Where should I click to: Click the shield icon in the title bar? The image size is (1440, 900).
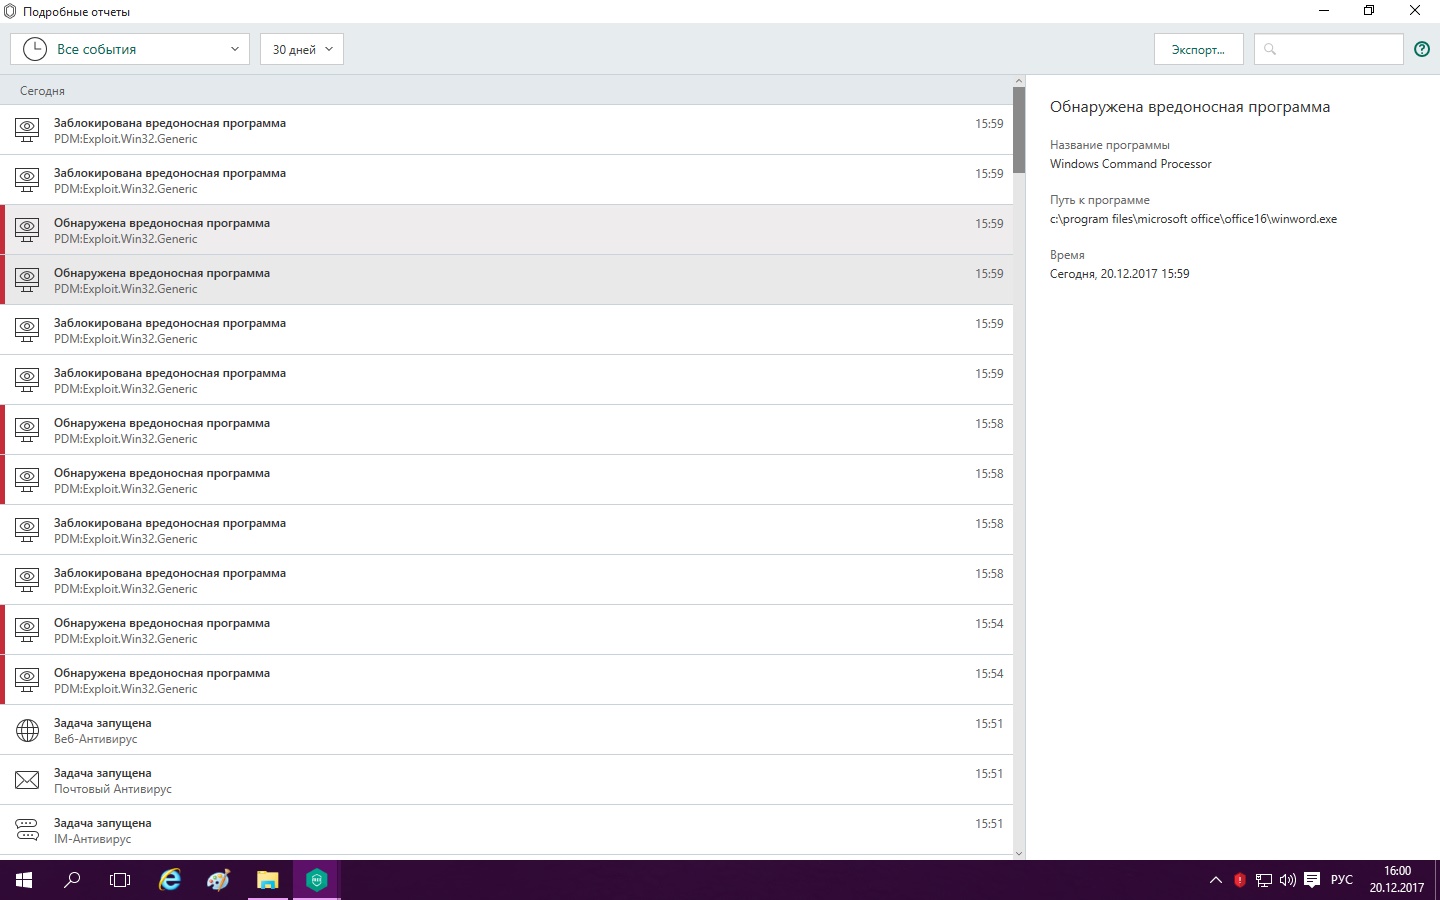[10, 11]
